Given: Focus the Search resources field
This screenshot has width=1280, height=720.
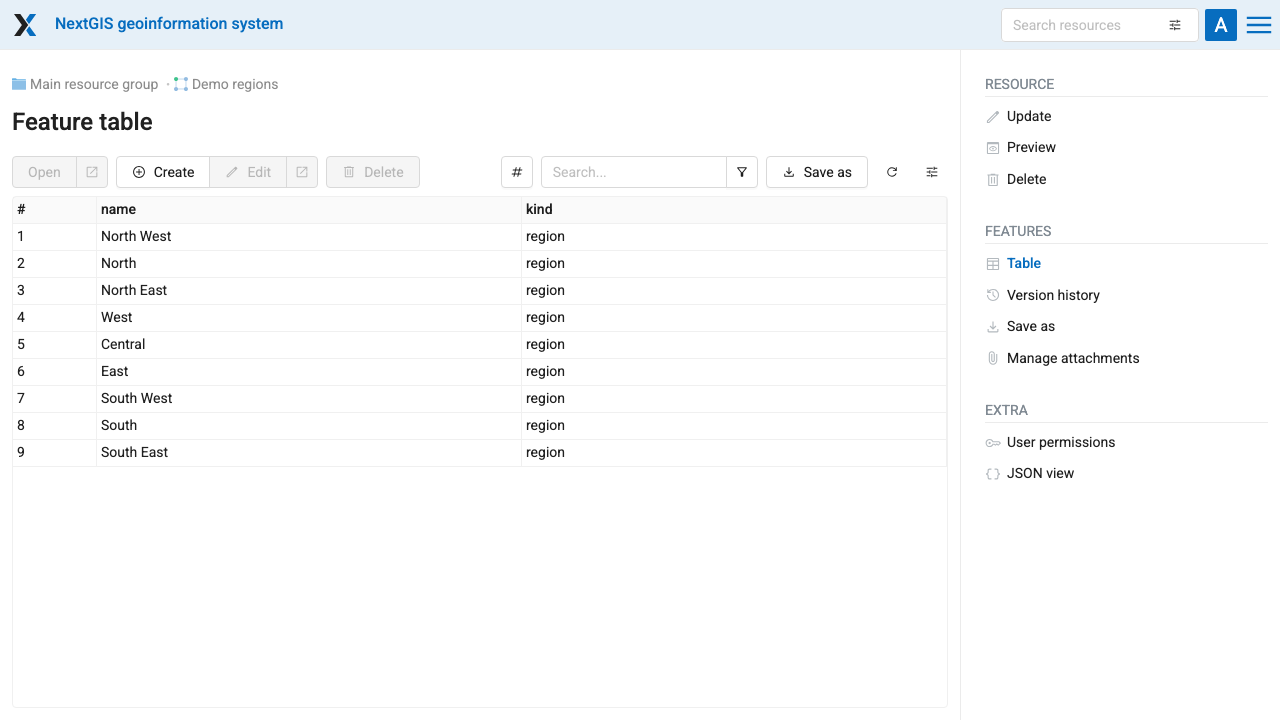Looking at the screenshot, I should (1084, 25).
